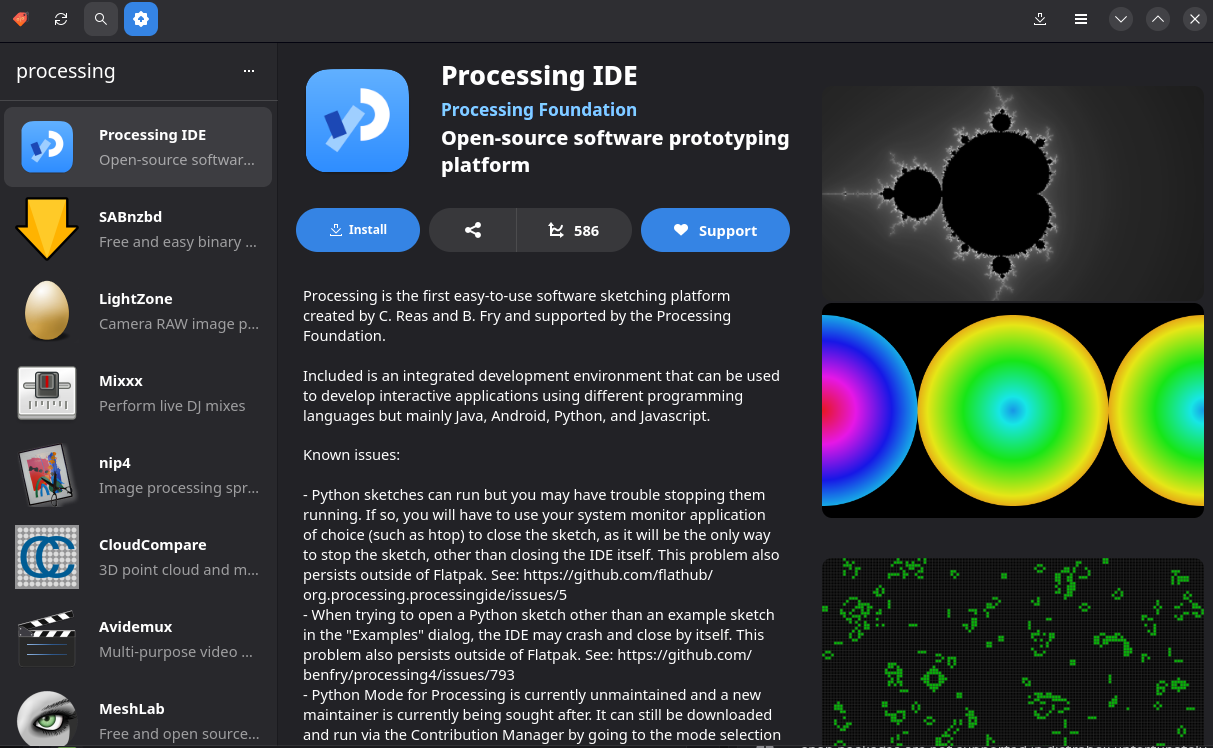
Task: Click the Support button
Action: (715, 230)
